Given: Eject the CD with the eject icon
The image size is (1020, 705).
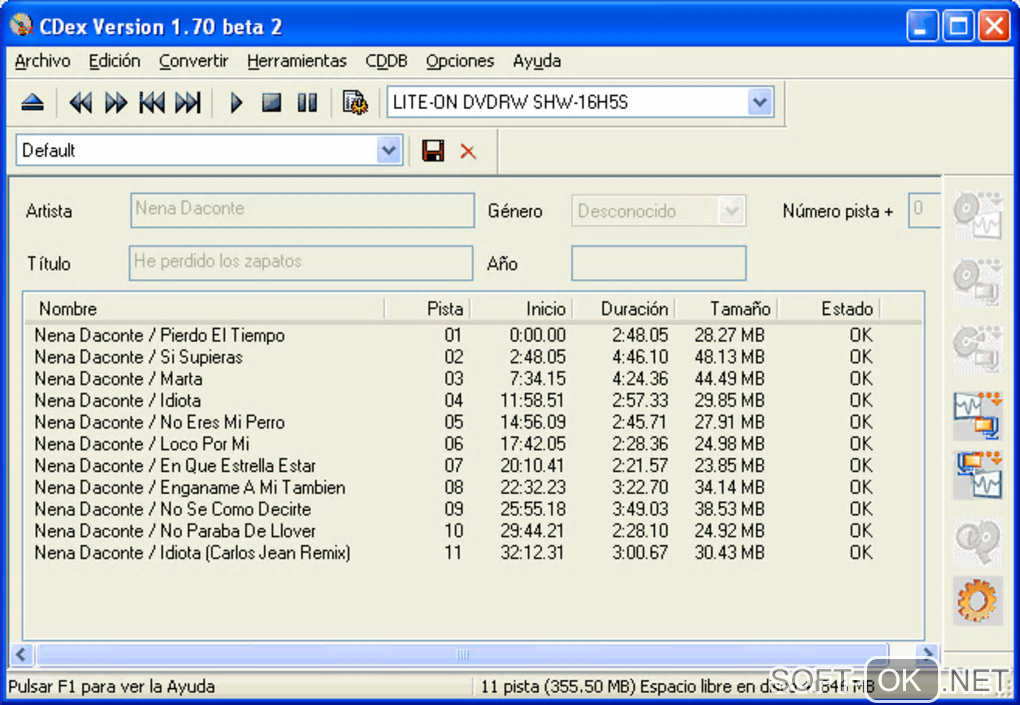Looking at the screenshot, I should [x=33, y=102].
